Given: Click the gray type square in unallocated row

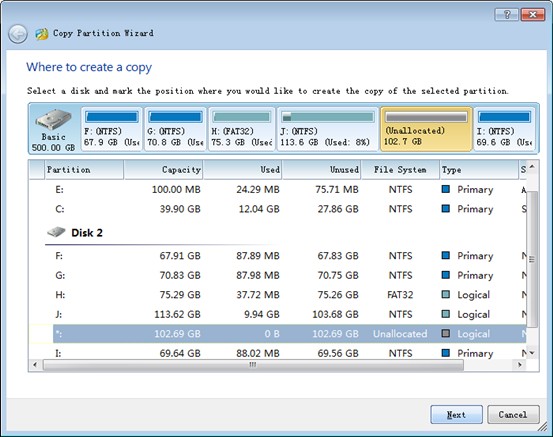Looking at the screenshot, I should 446,333.
